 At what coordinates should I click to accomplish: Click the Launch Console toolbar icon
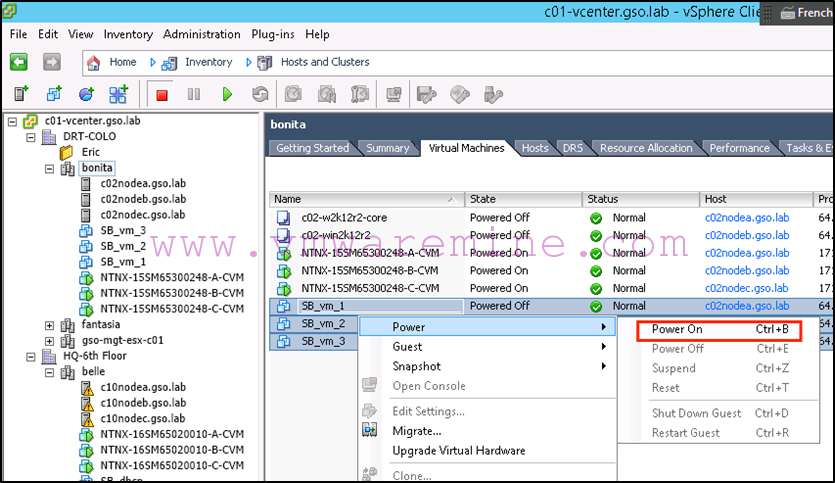pos(394,94)
